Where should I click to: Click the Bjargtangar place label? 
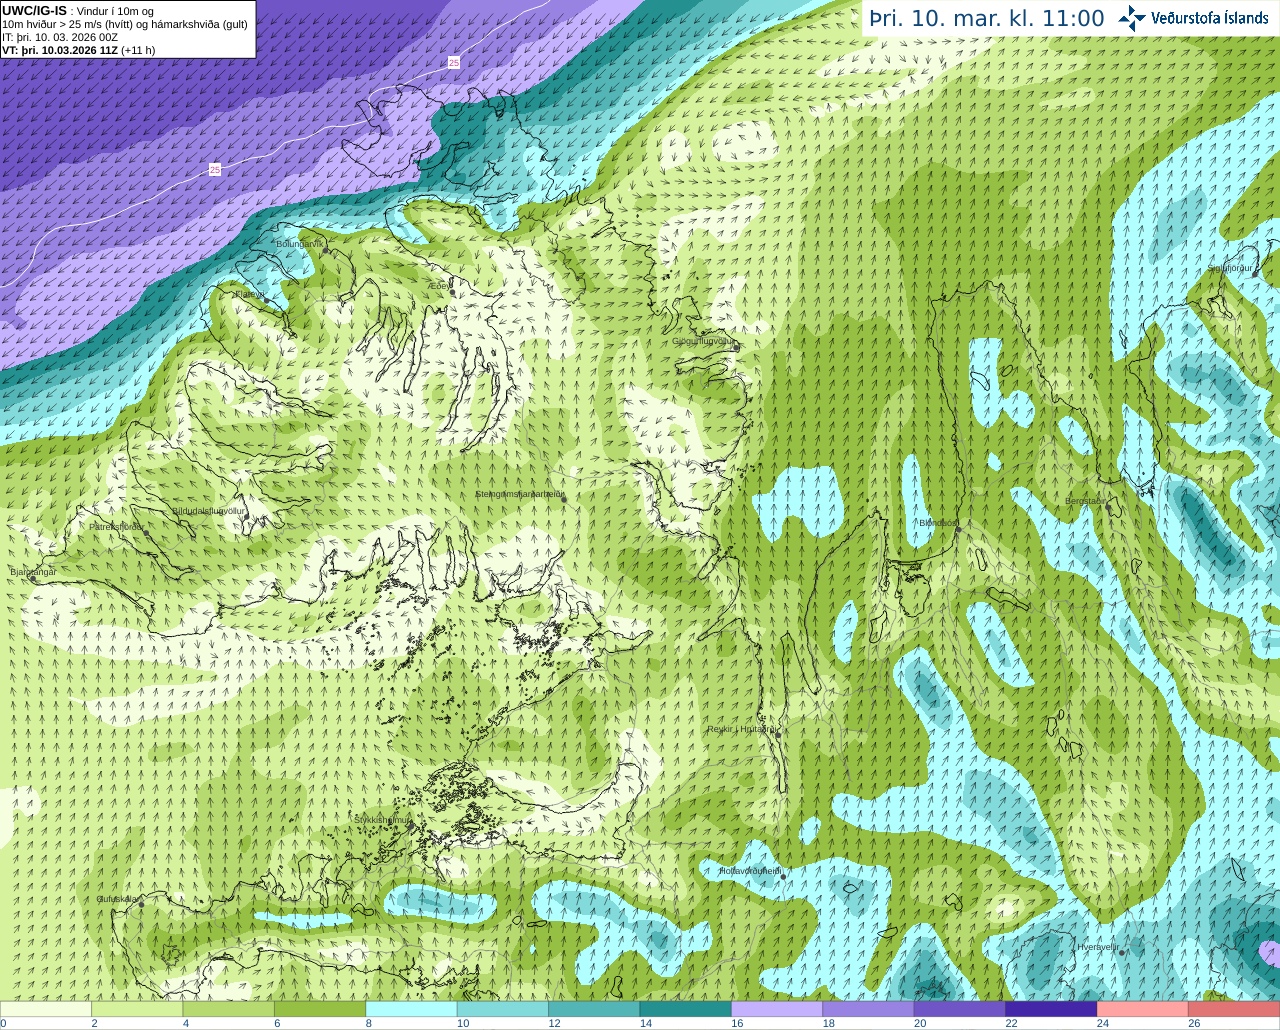(x=33, y=571)
